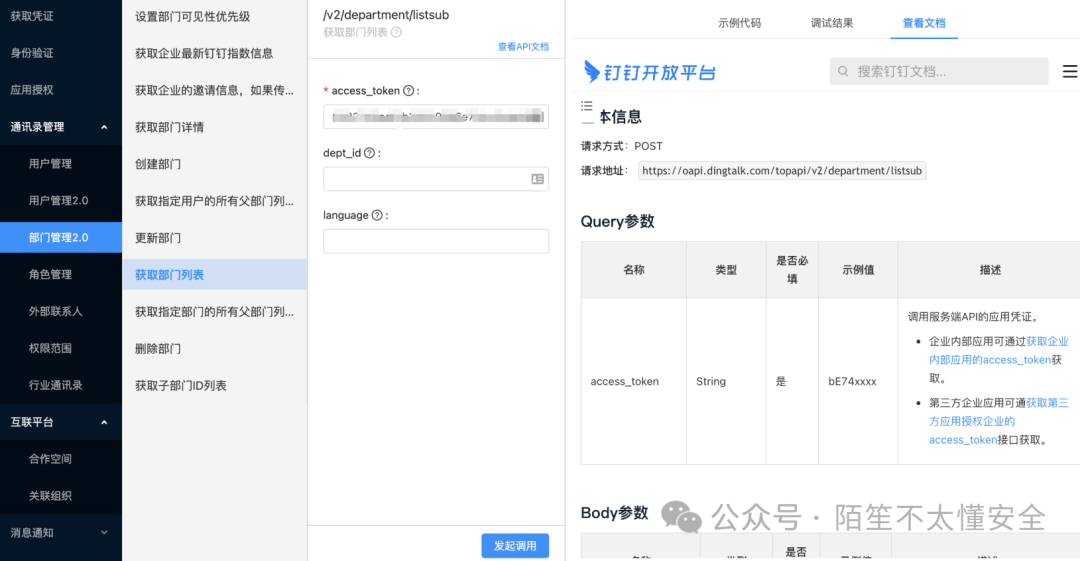Choose API 获取企业最新钉钉指数信息
This screenshot has width=1080, height=561.
[x=214, y=53]
